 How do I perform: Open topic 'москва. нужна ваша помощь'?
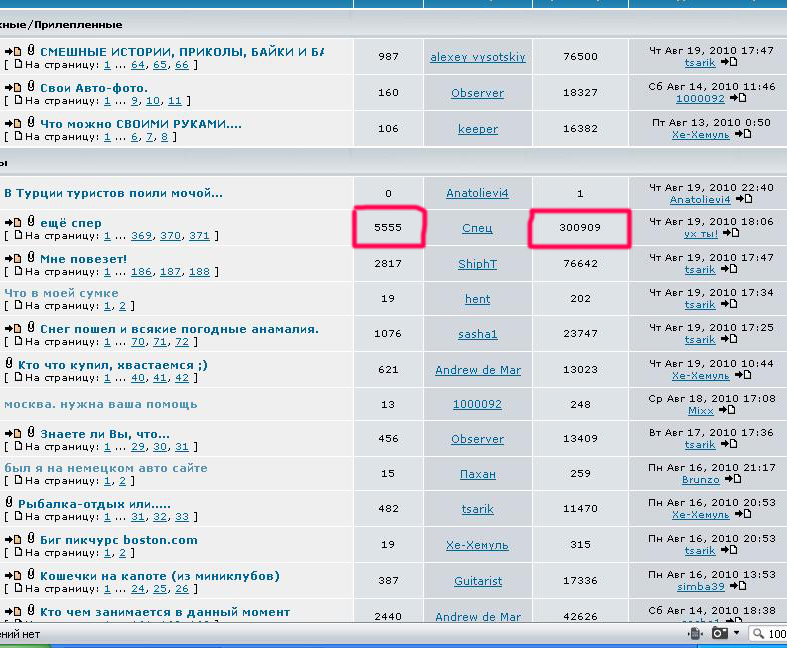[x=100, y=404]
